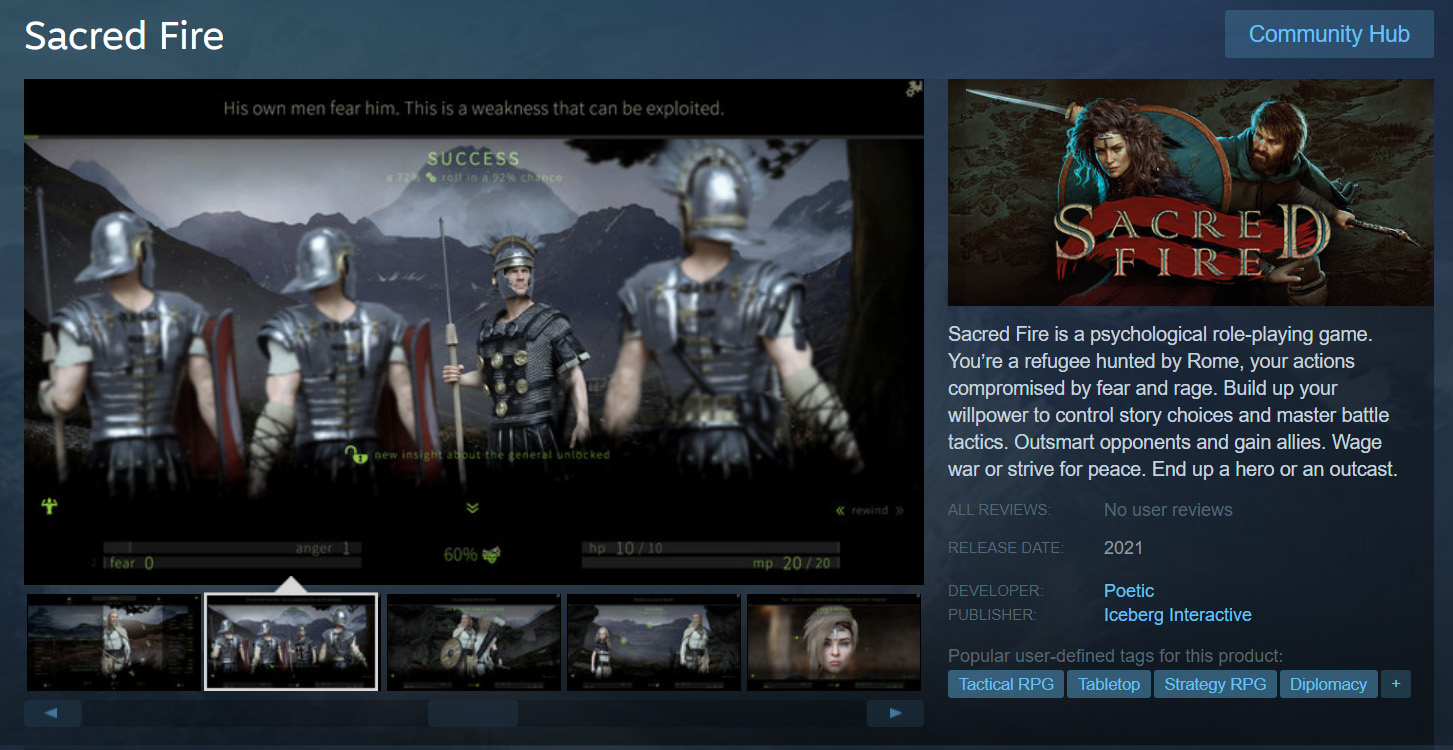Click the hp 10 / 10 bar
The width and height of the screenshot is (1453, 750).
711,548
